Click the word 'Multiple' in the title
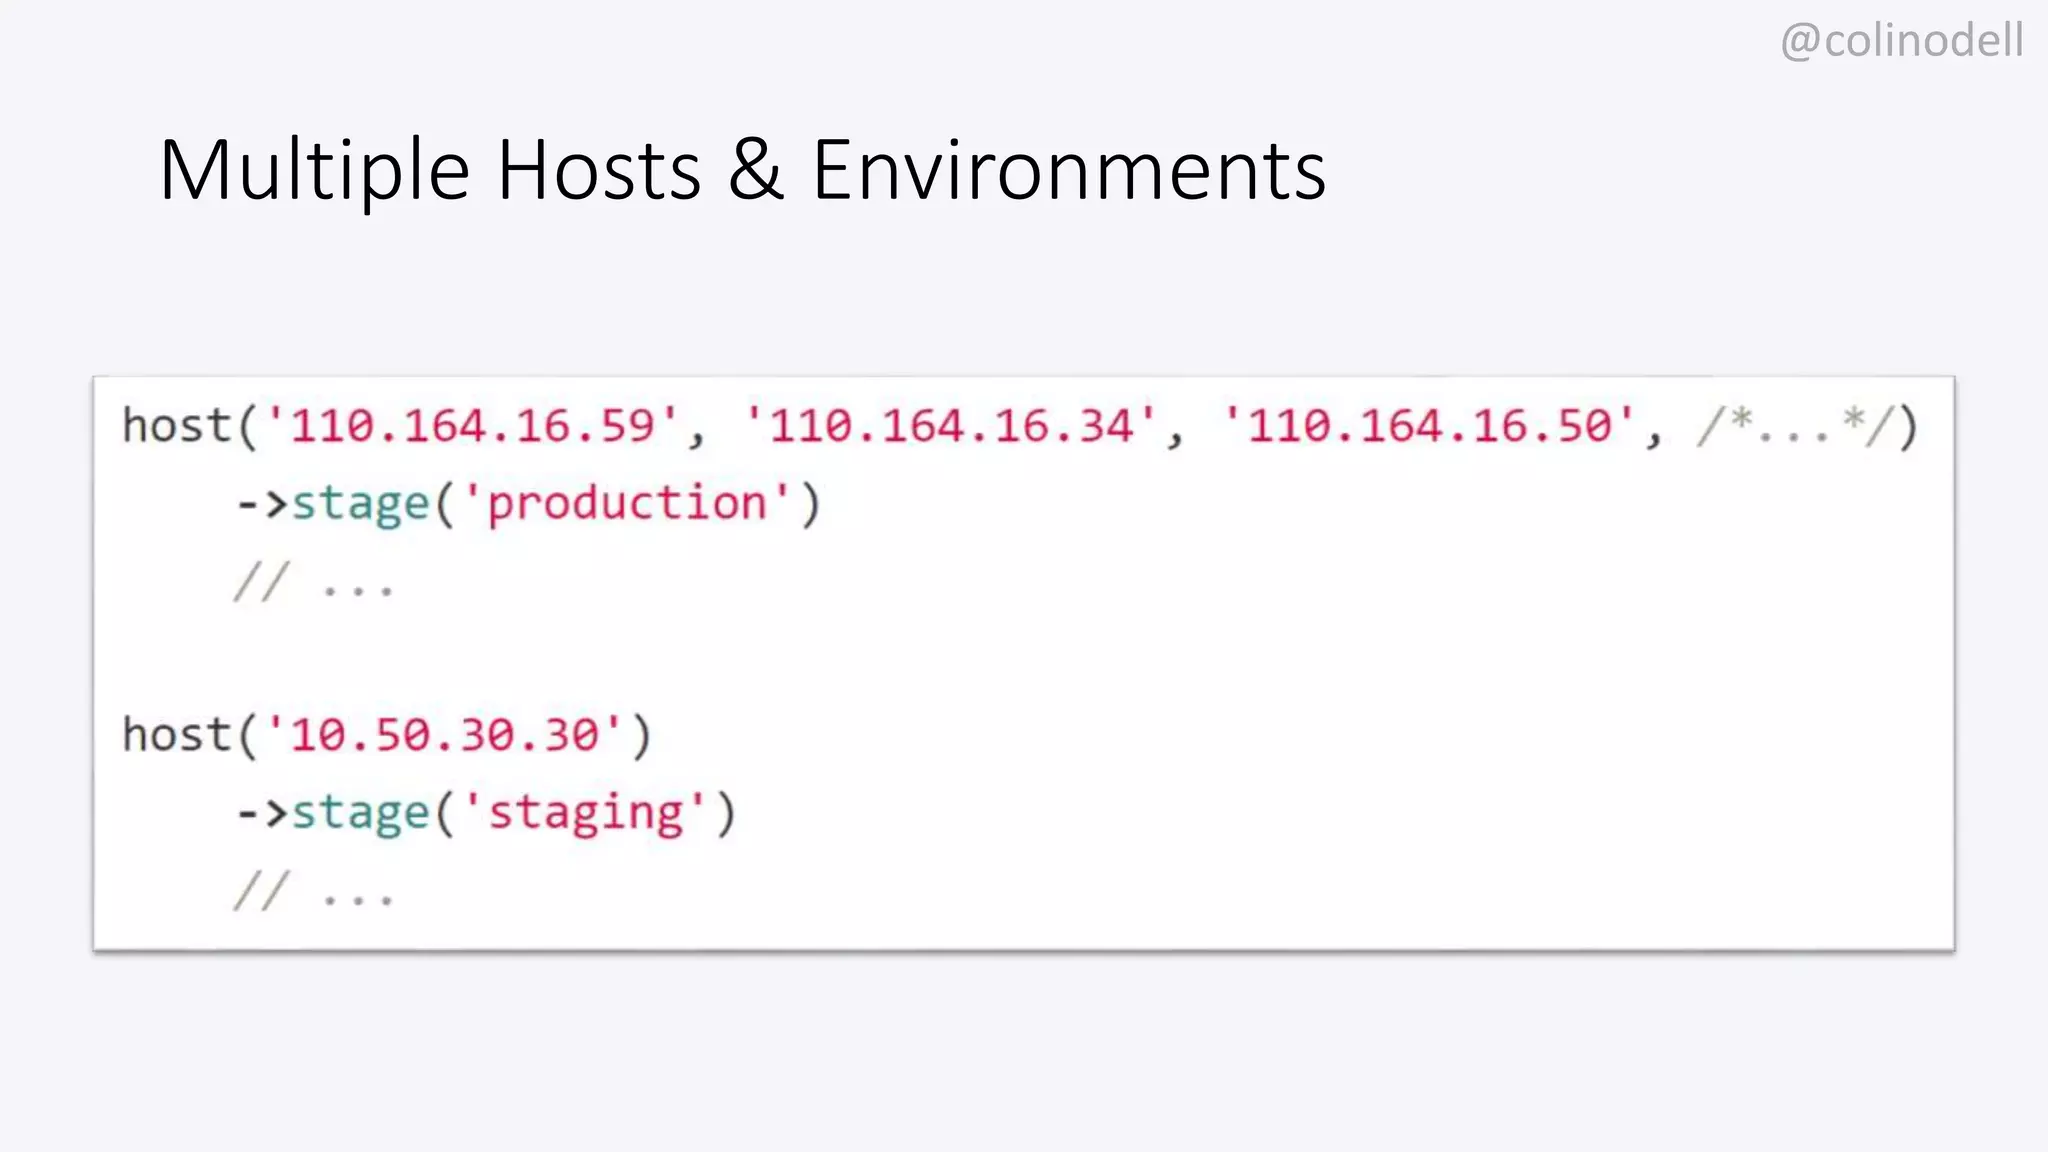Viewport: 2048px width, 1152px height. [314, 170]
